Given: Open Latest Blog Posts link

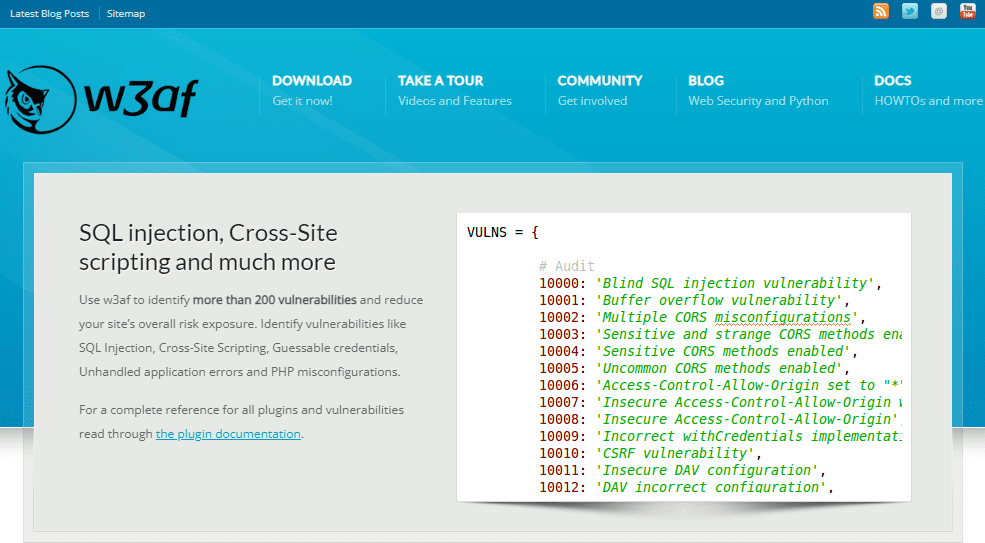Looking at the screenshot, I should pos(50,13).
